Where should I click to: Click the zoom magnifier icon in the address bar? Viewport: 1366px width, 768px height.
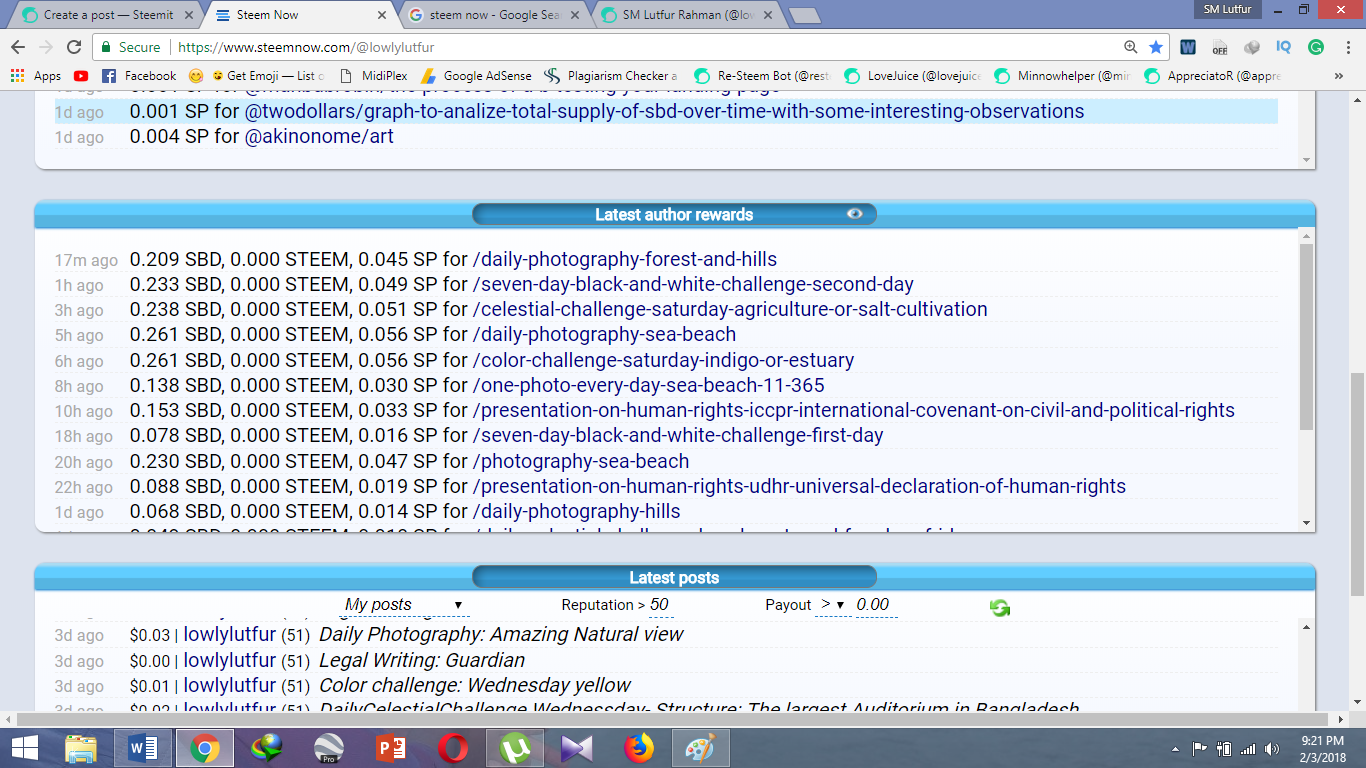pos(1131,47)
